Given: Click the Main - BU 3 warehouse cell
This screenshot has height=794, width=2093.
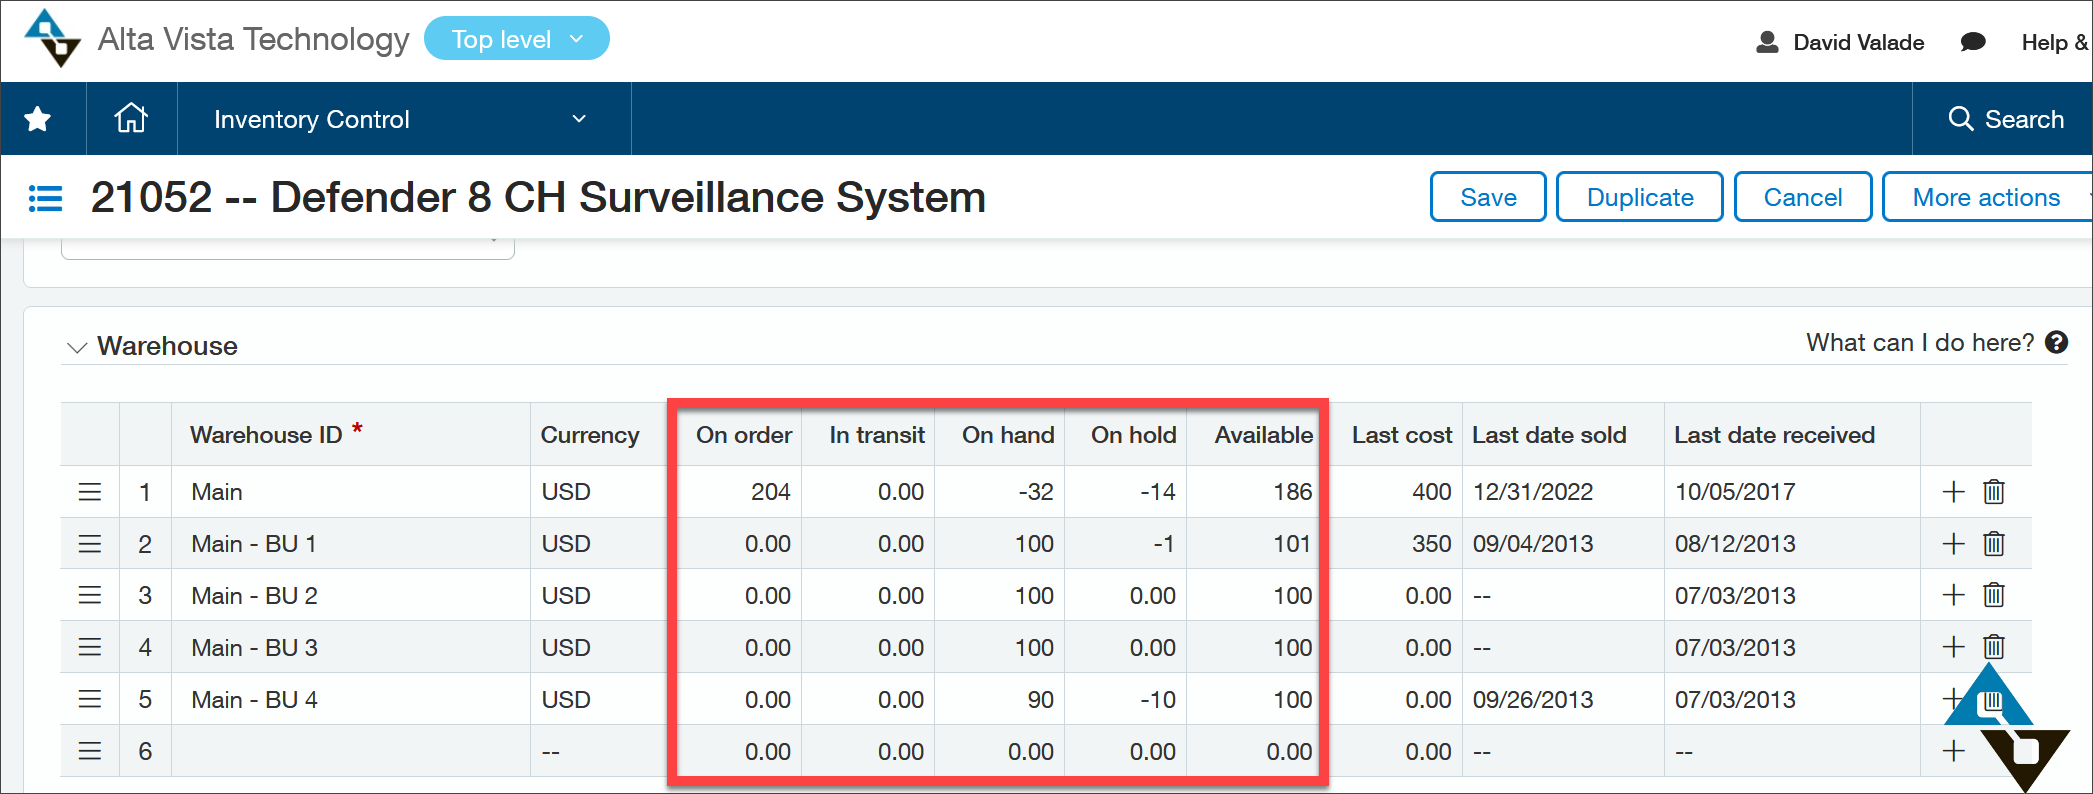Looking at the screenshot, I should 351,648.
